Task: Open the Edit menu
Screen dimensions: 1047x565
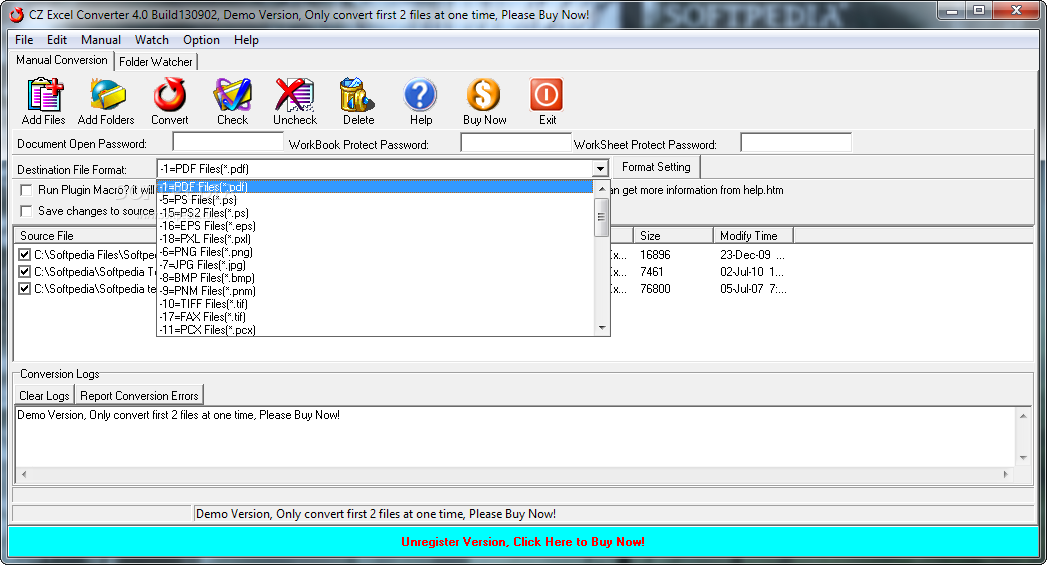Action: pos(57,40)
